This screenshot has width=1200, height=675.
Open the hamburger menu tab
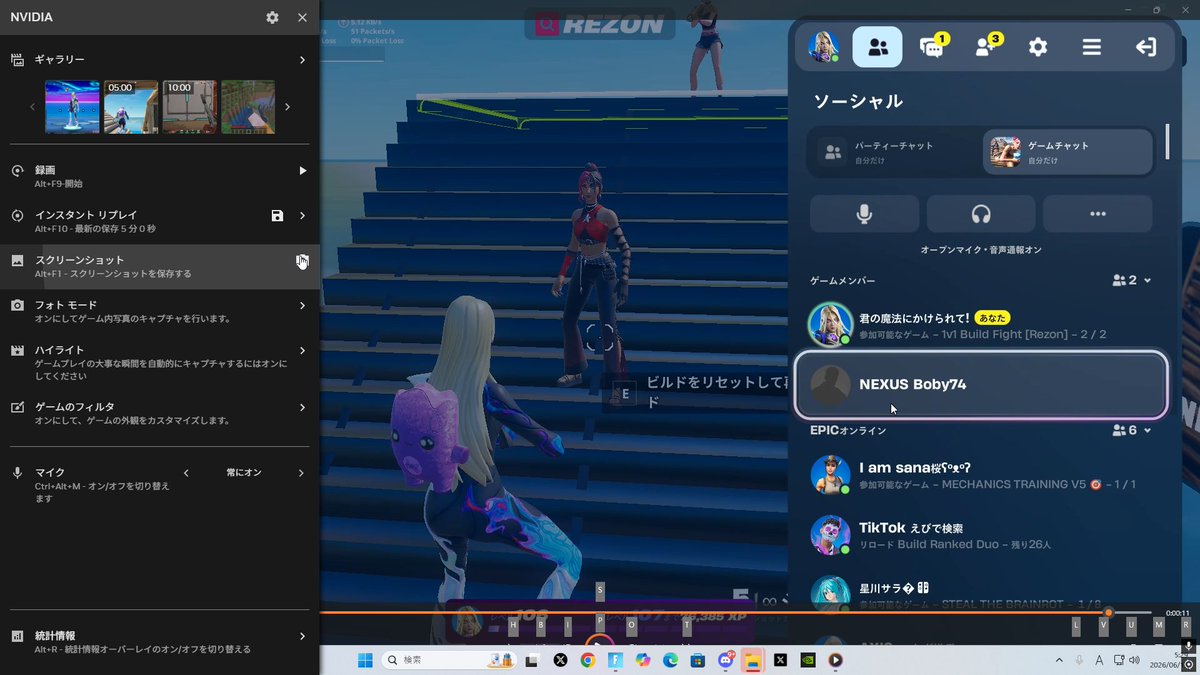[1092, 47]
